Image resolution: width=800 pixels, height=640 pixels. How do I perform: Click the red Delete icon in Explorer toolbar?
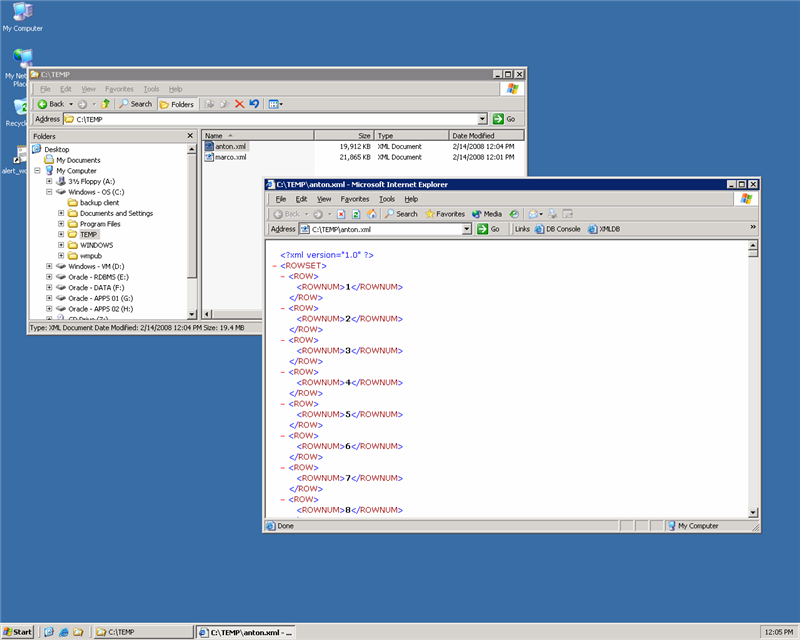point(239,104)
